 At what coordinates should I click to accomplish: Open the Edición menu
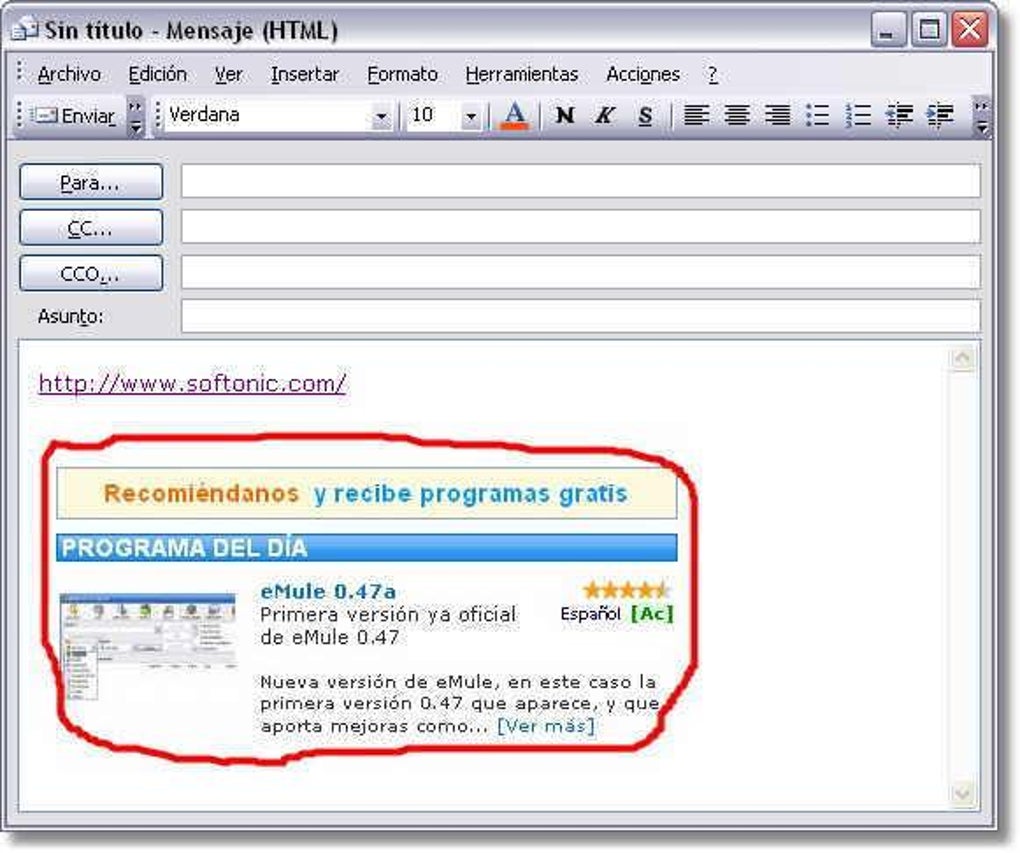tap(157, 74)
